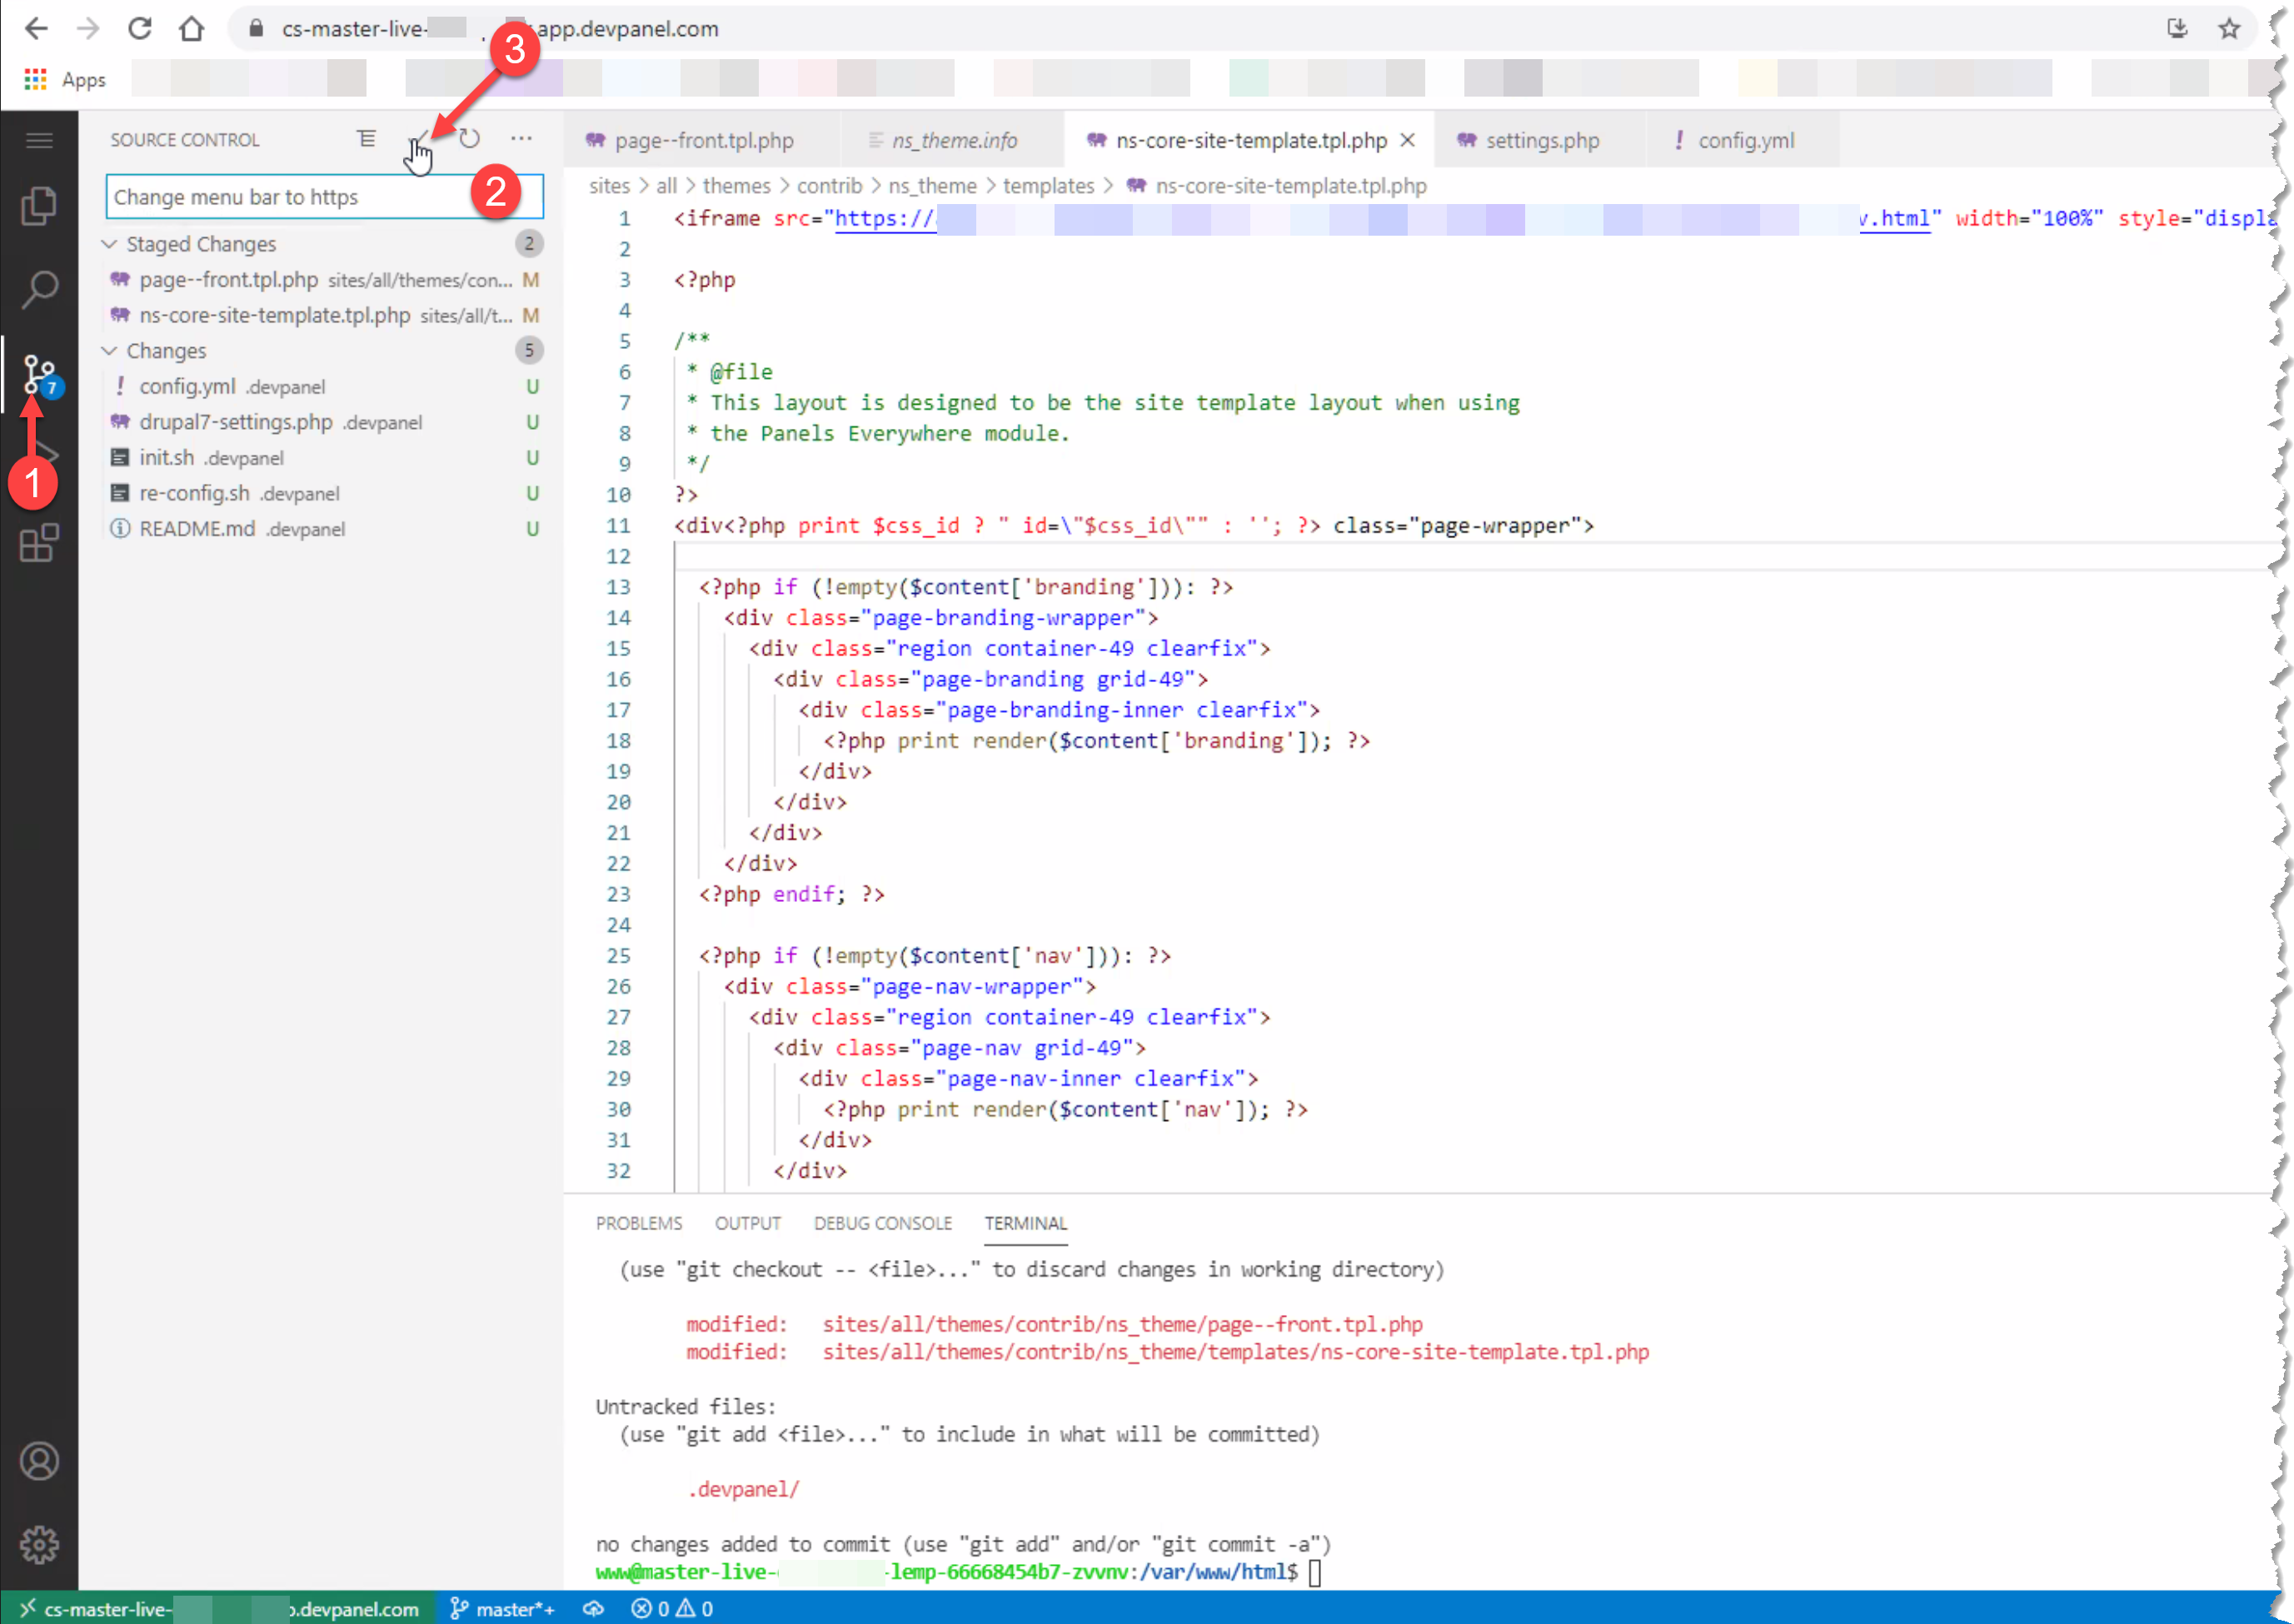Click the synchronize changes status bar icon
This screenshot has height=1624, width=2294.
593,1608
